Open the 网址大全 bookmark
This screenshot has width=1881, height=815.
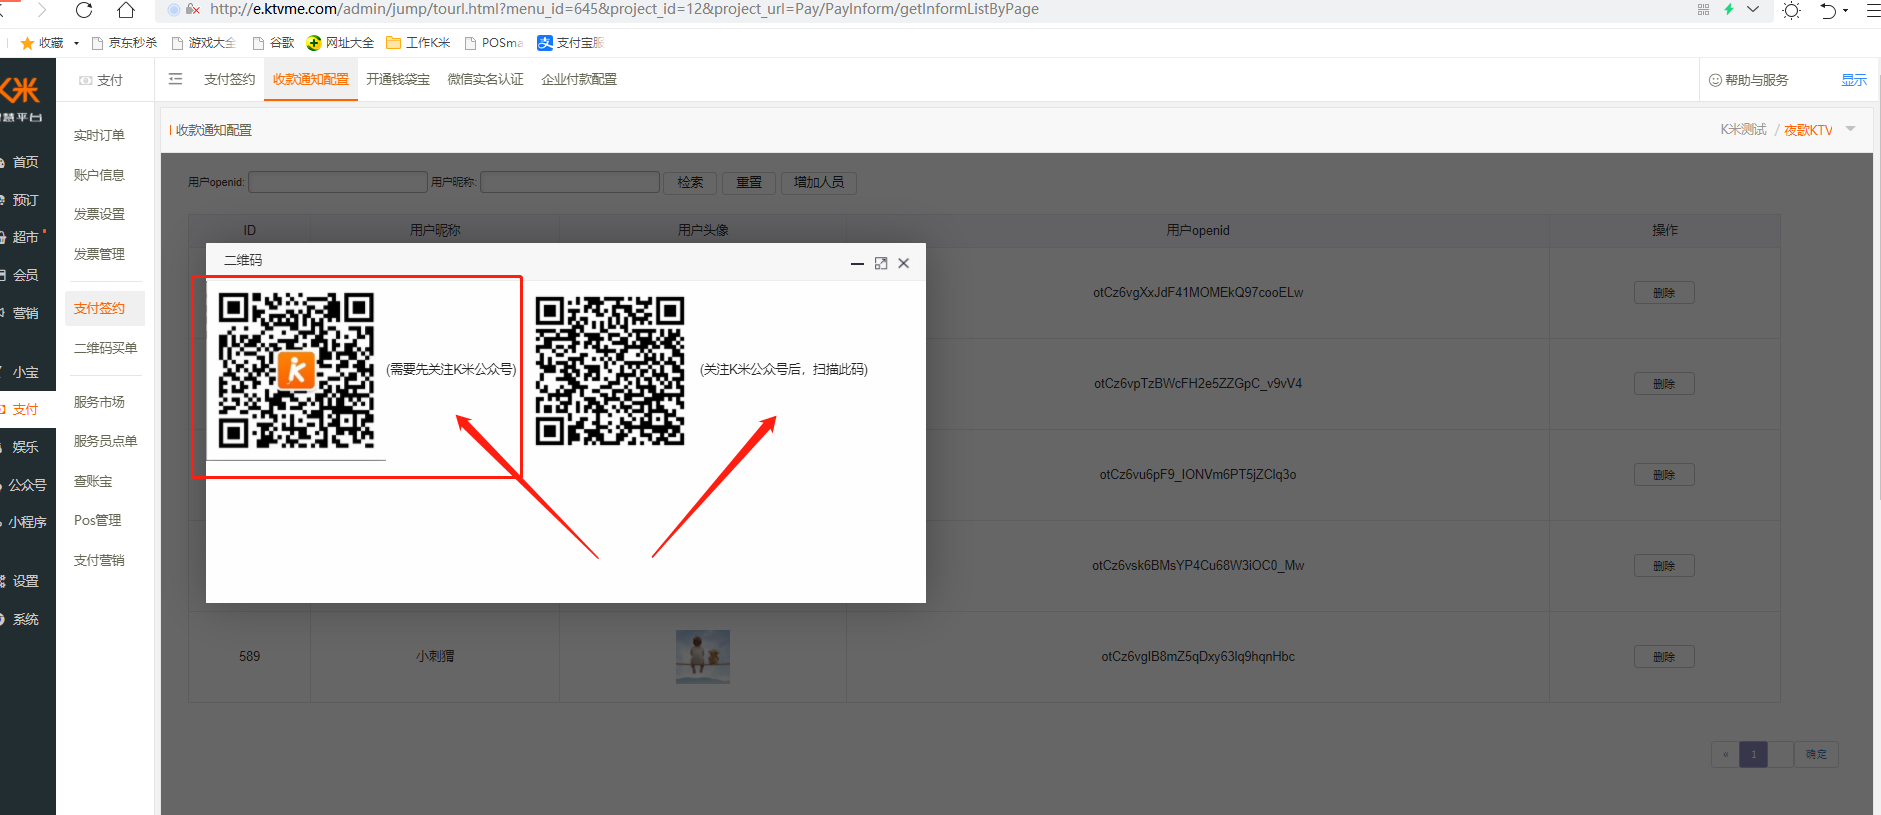[340, 43]
